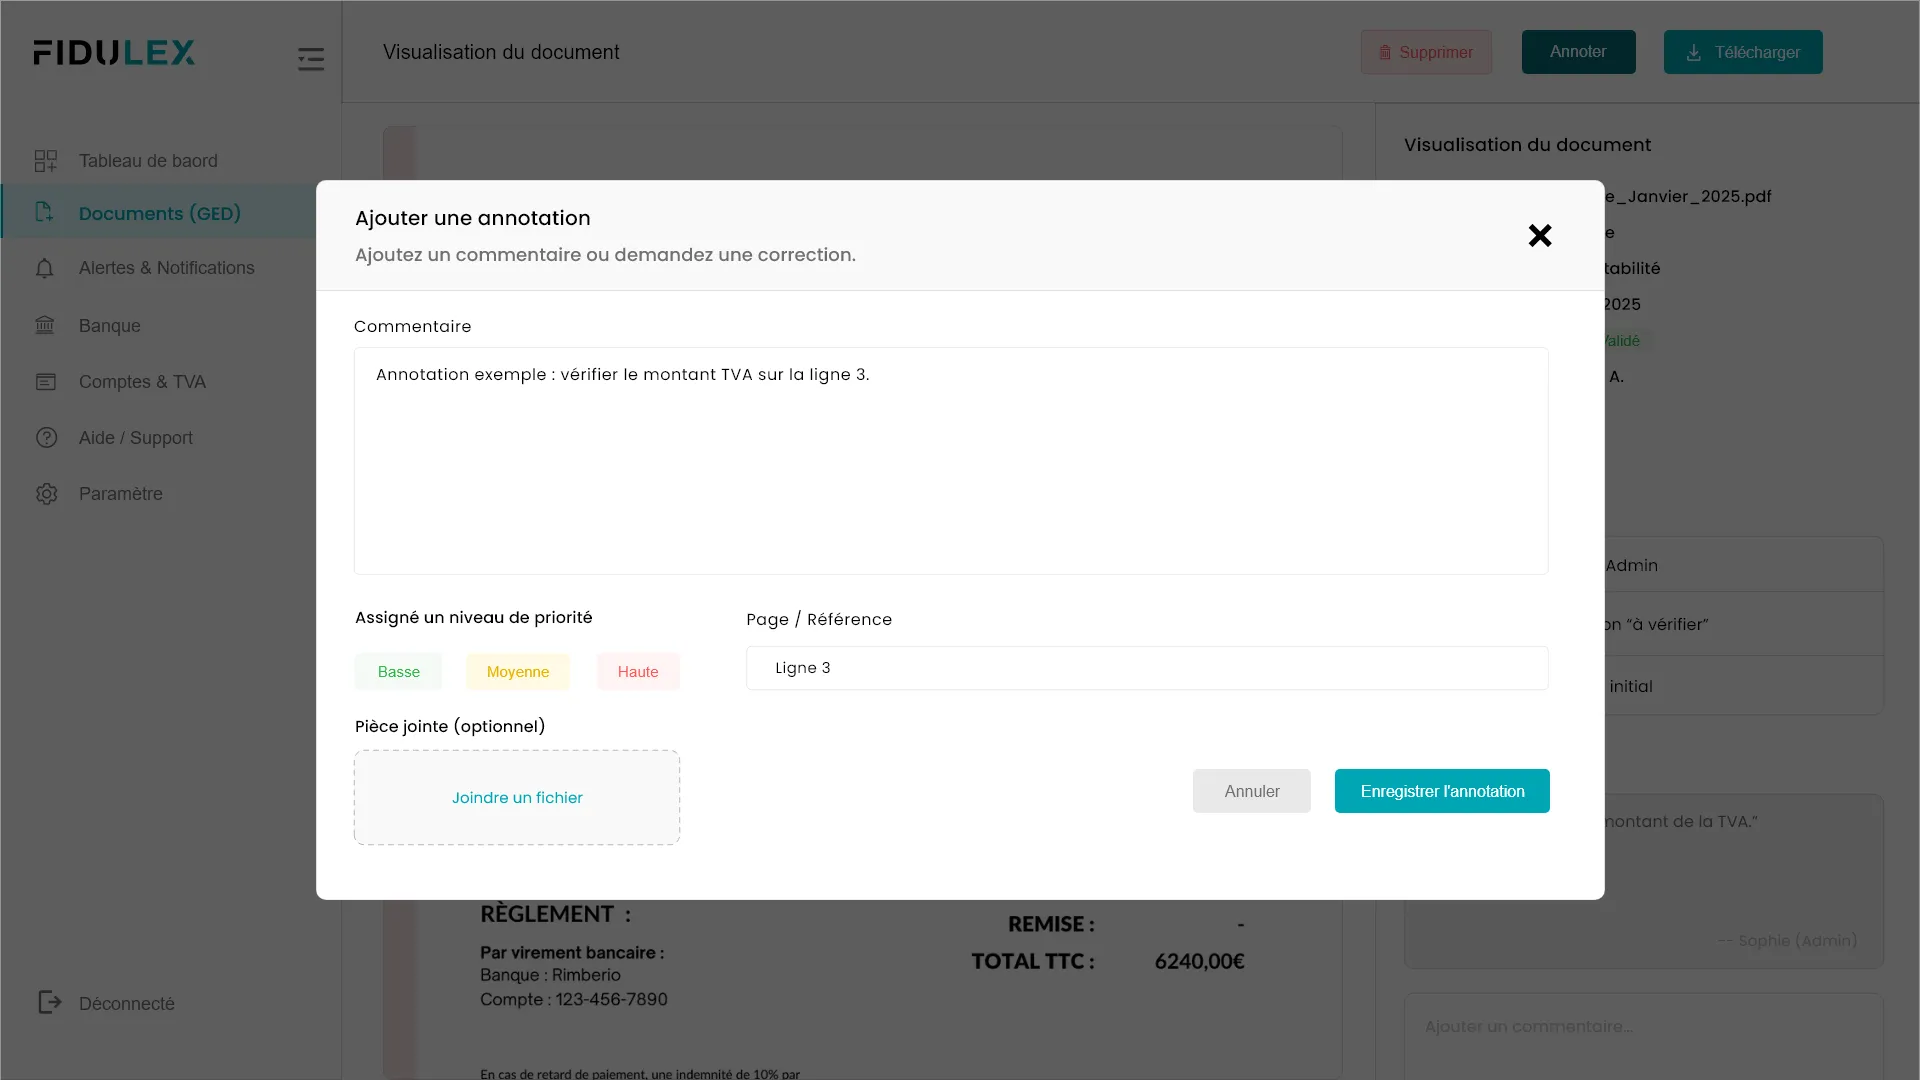The width and height of the screenshot is (1920, 1080).
Task: Click the Déconnecté logout icon
Action: (49, 1002)
